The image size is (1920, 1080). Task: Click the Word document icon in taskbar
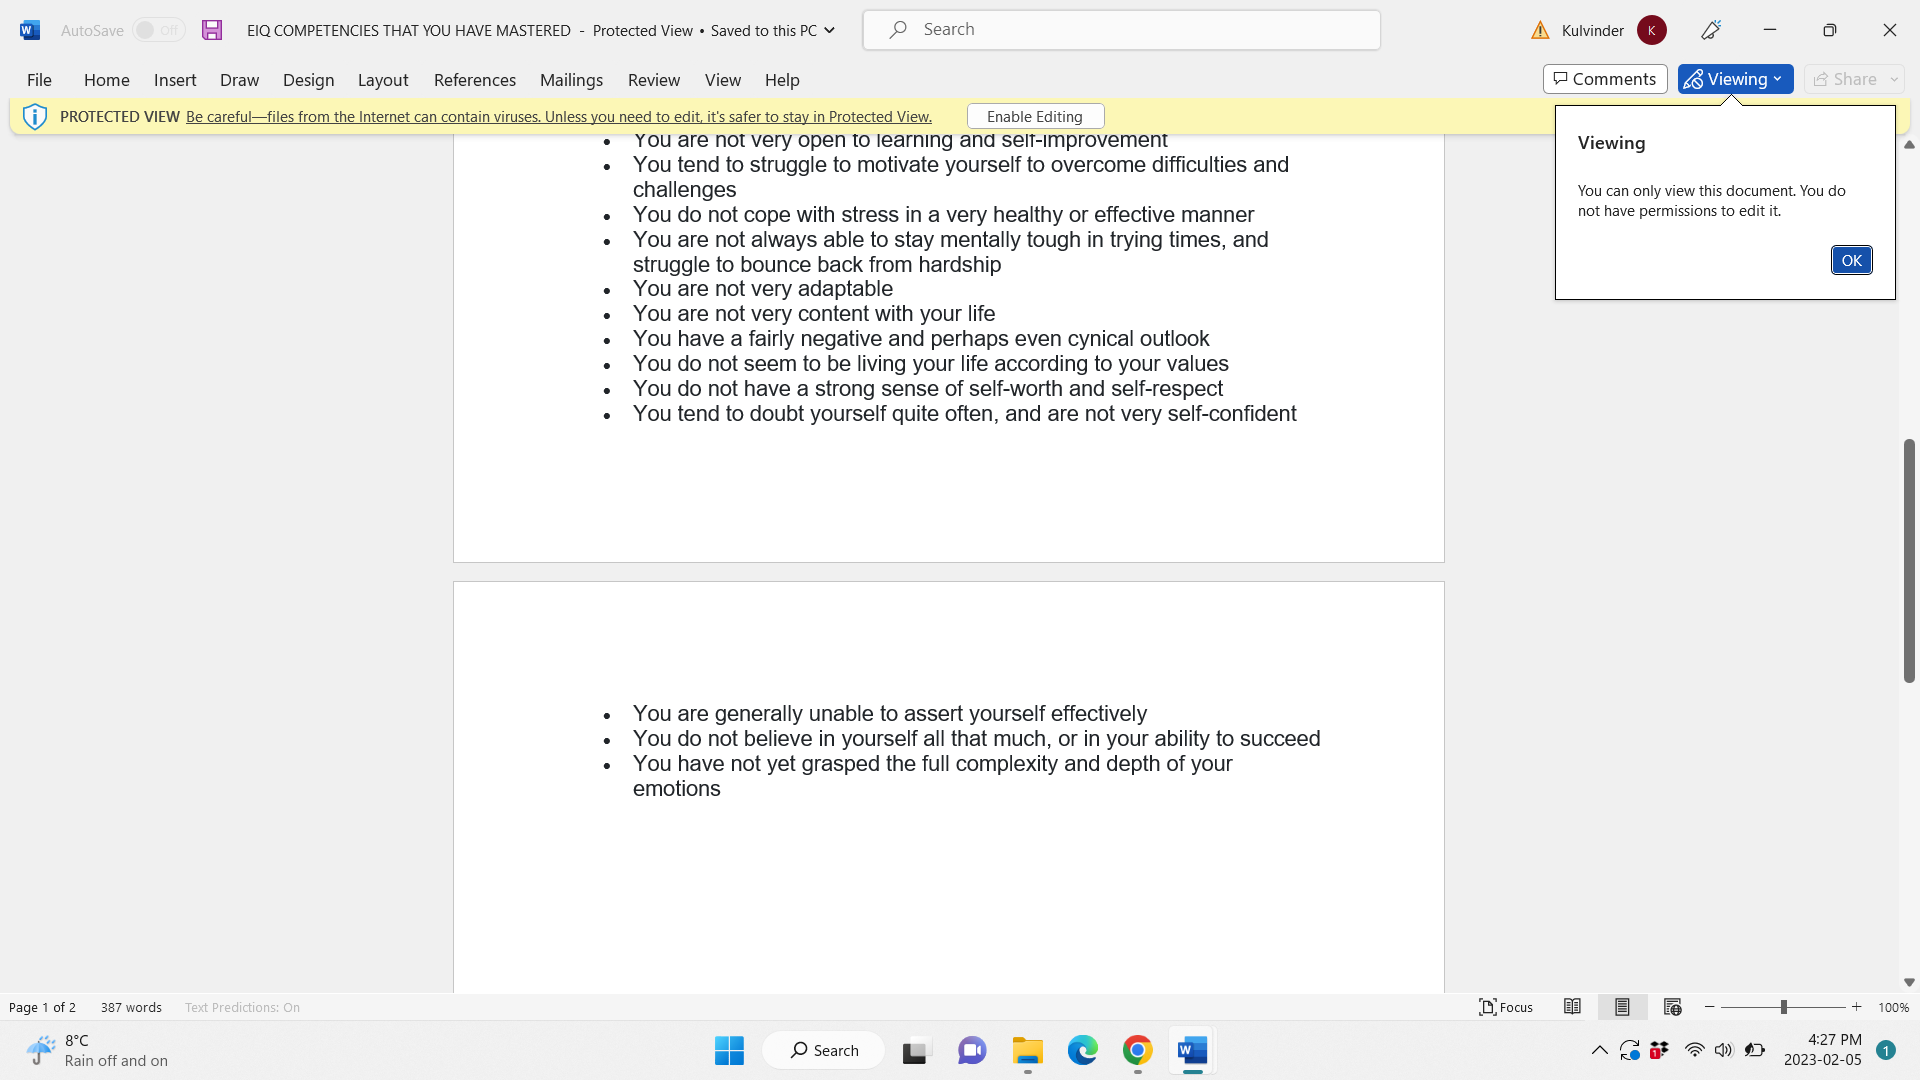(1191, 1050)
